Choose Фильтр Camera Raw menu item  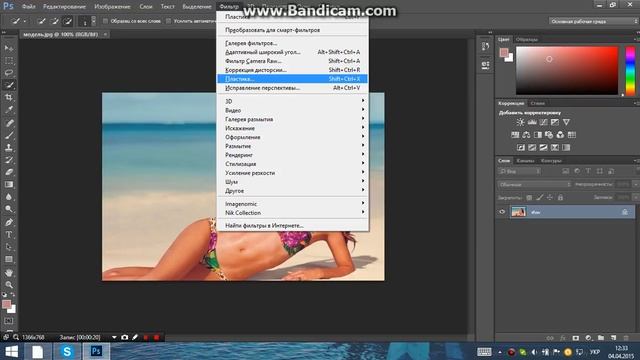click(293, 61)
